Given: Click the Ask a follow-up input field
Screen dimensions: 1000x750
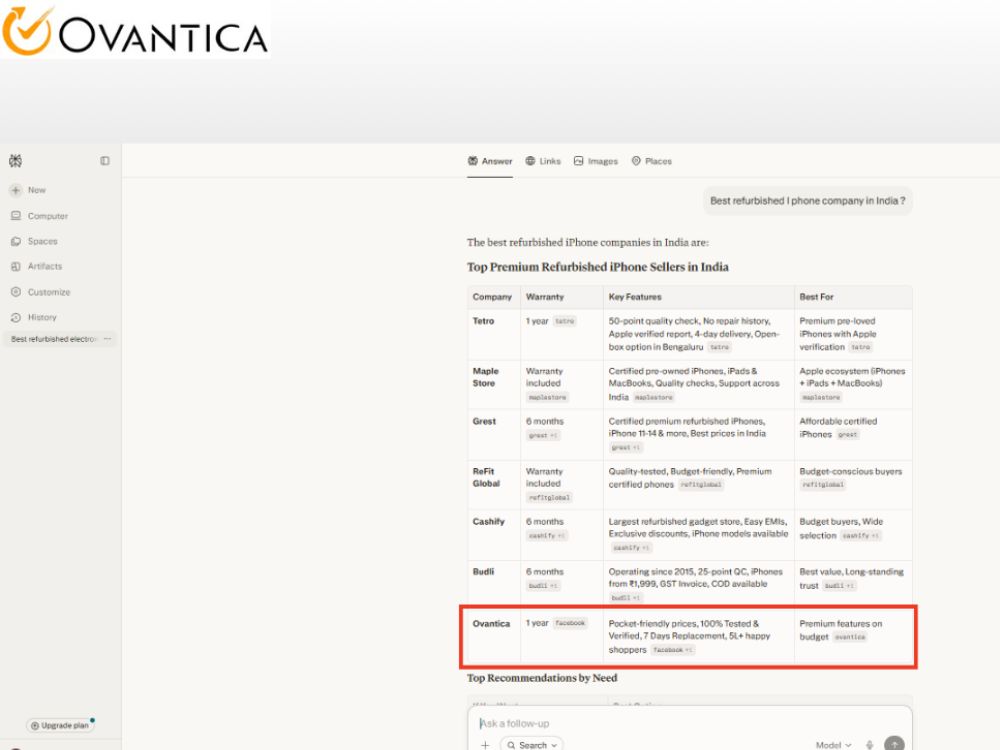Looking at the screenshot, I should (x=689, y=723).
